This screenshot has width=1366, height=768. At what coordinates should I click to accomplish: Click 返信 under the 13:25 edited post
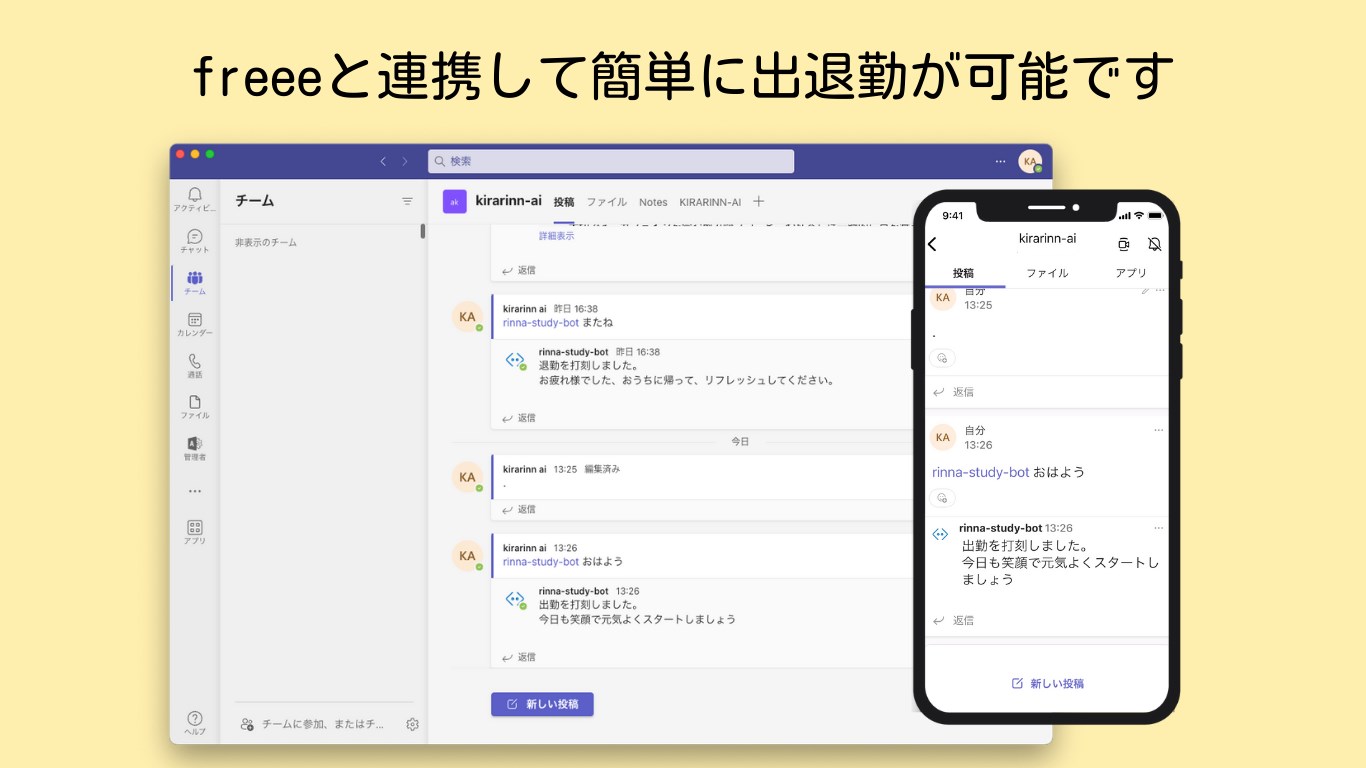pos(519,509)
